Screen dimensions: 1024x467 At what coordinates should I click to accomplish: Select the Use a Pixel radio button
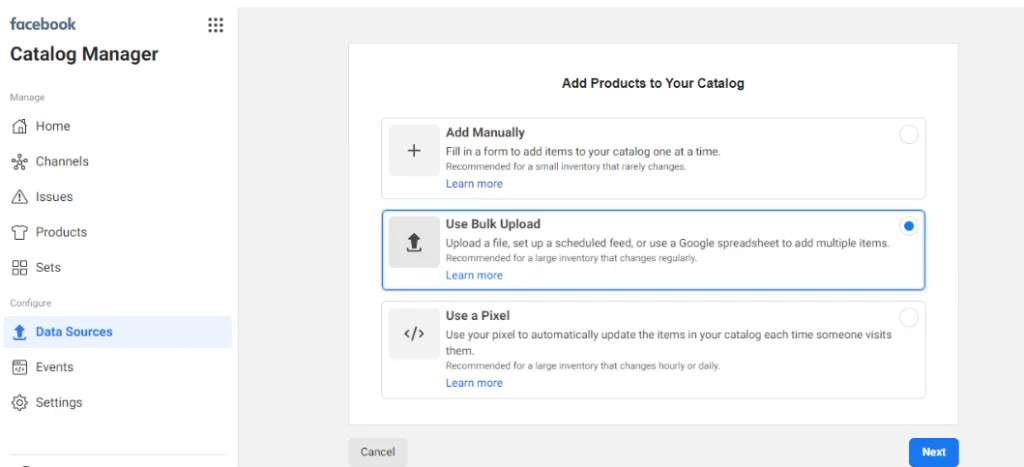point(908,318)
